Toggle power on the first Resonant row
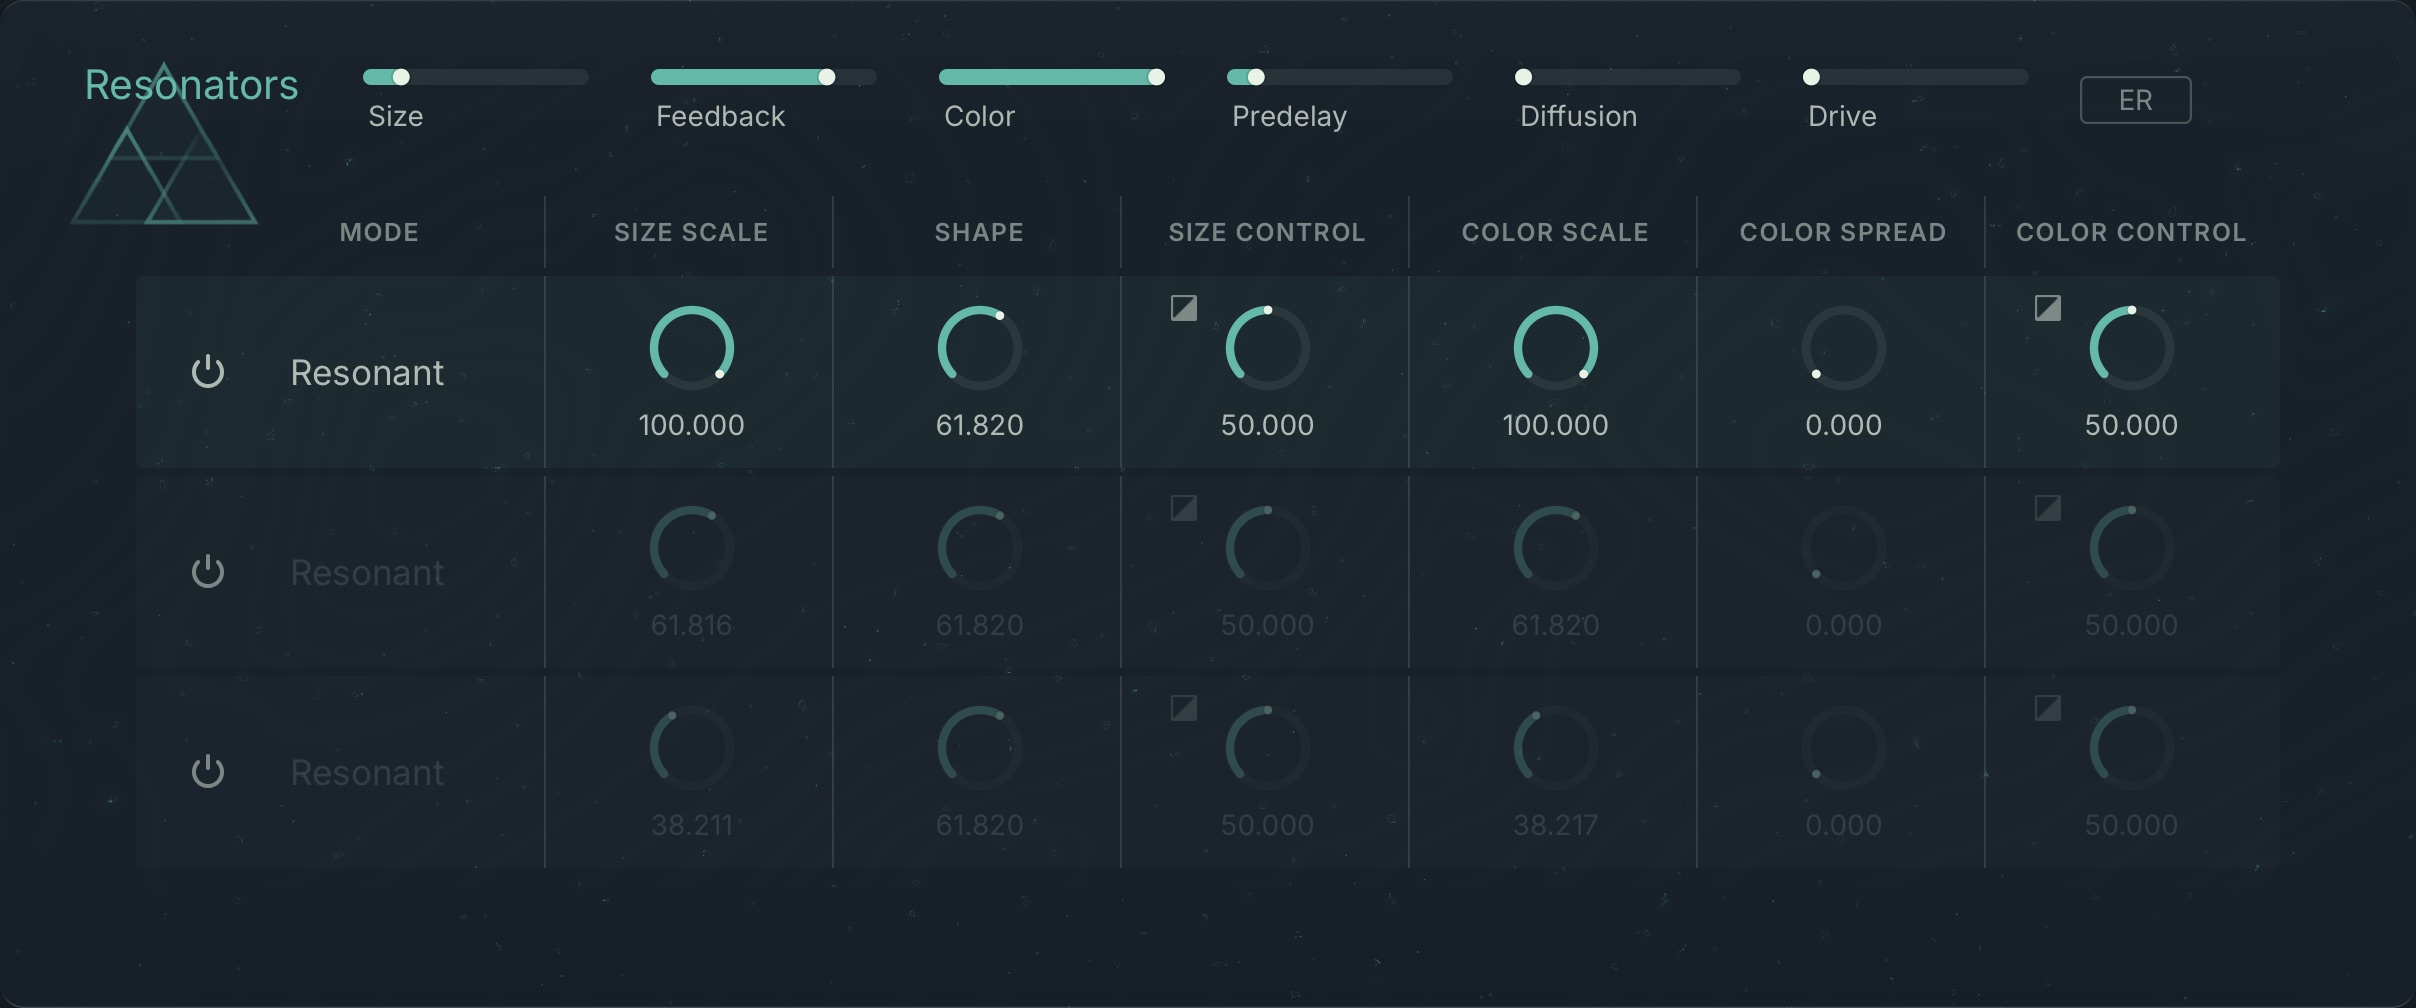 pyautogui.click(x=207, y=371)
